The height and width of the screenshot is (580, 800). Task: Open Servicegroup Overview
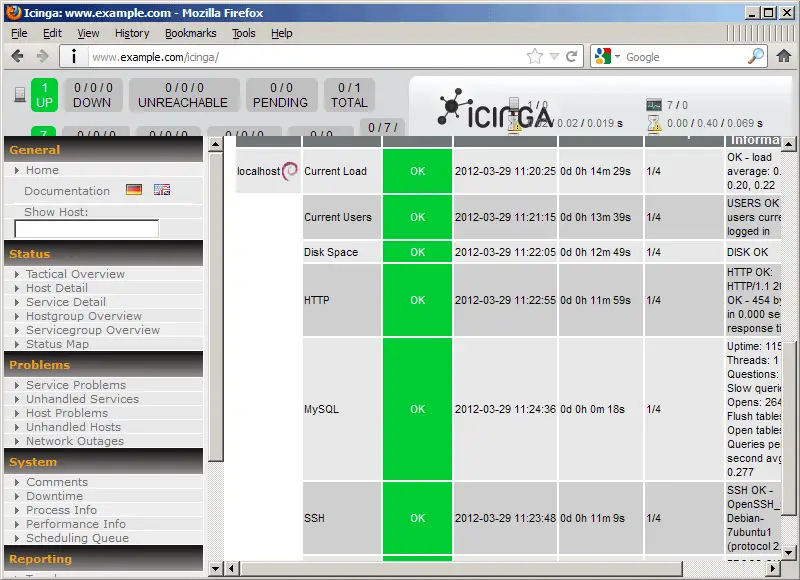pyautogui.click(x=93, y=330)
